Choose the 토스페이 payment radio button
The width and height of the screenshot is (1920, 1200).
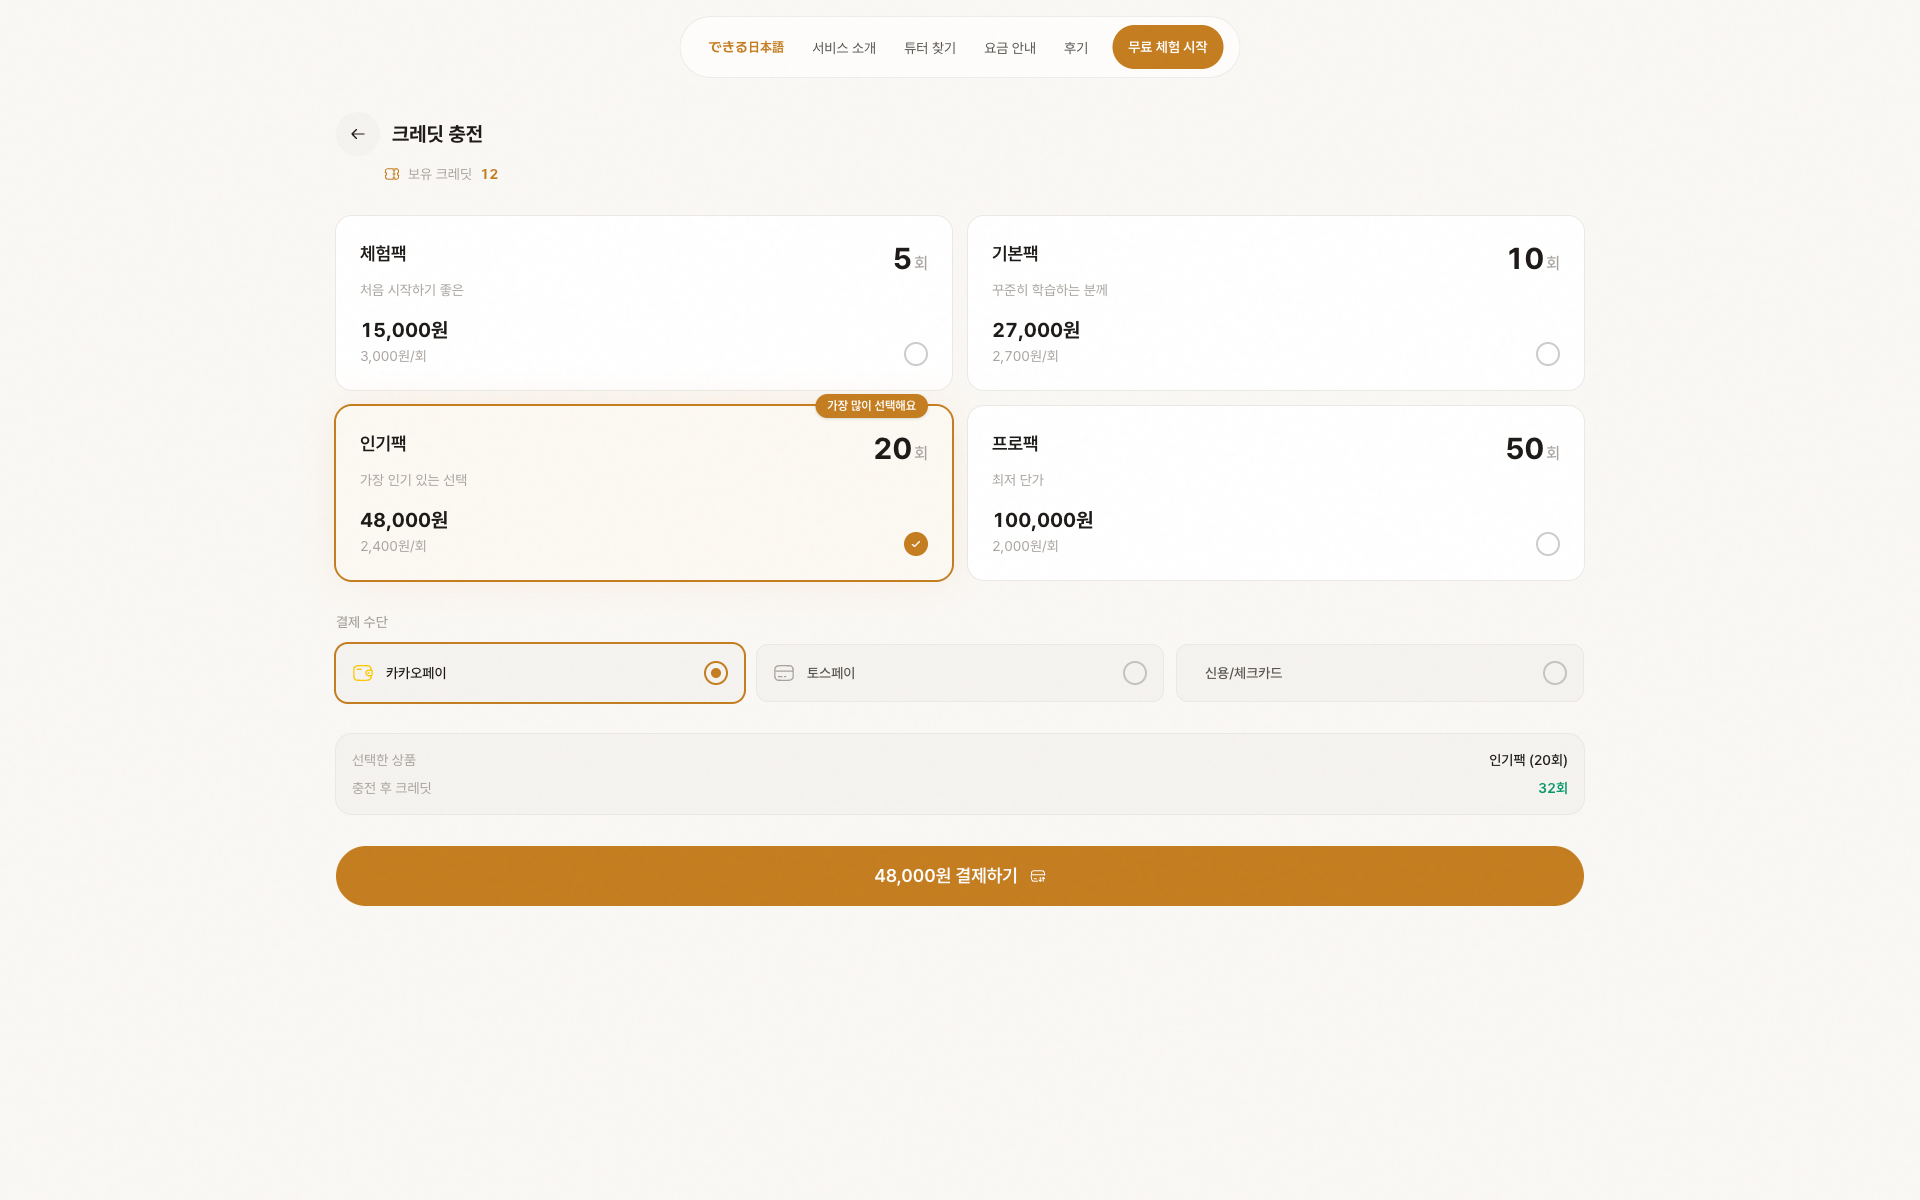coord(1134,673)
